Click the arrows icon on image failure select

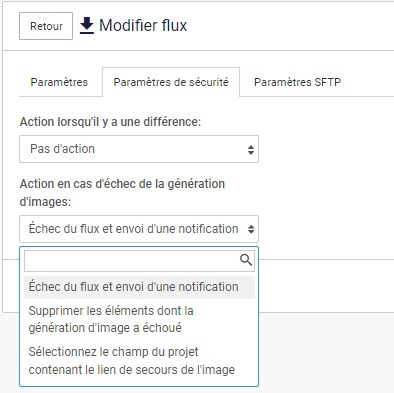click(x=251, y=229)
